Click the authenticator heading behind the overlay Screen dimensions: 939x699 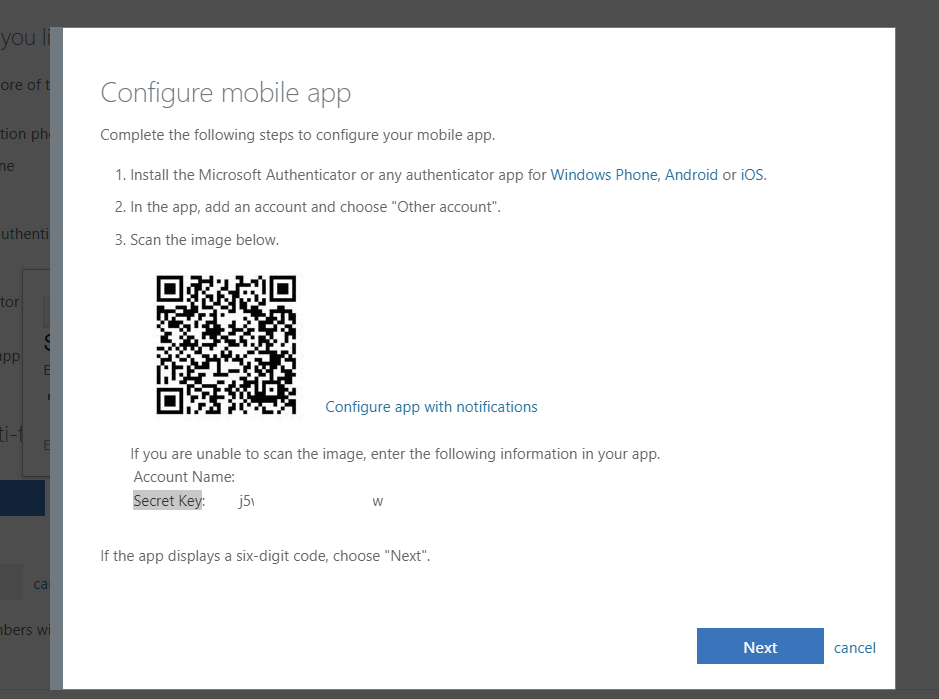[x=24, y=233]
